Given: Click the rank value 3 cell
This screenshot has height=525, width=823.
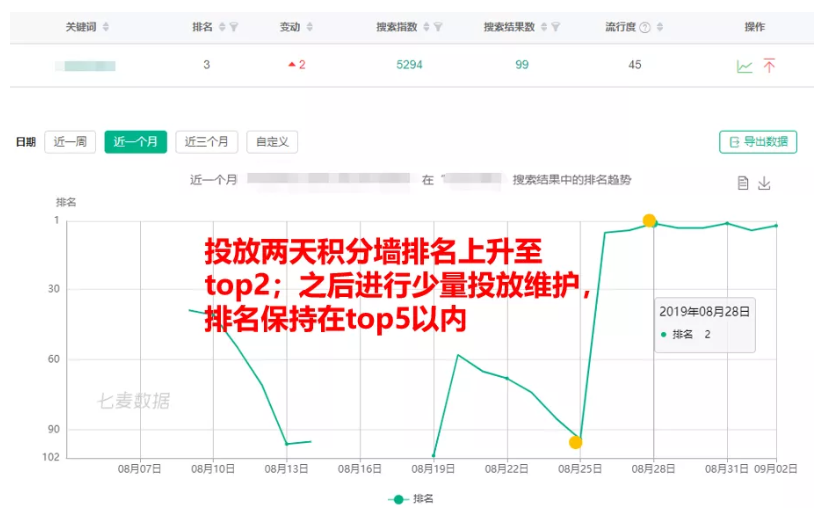Looking at the screenshot, I should [x=207, y=65].
